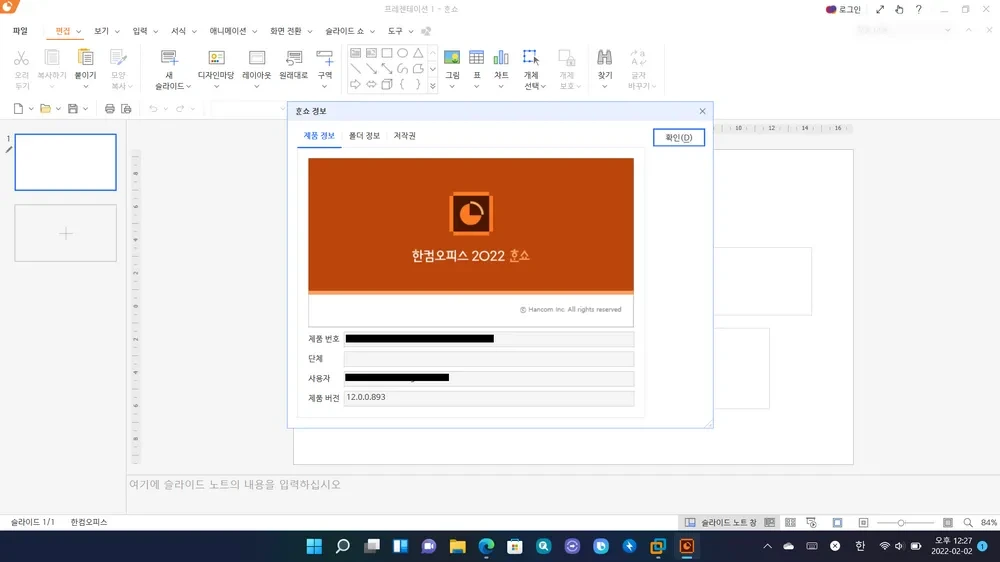The height and width of the screenshot is (562, 1000).
Task: Switch to 제품 정보 tab in dialog
Action: click(319, 136)
